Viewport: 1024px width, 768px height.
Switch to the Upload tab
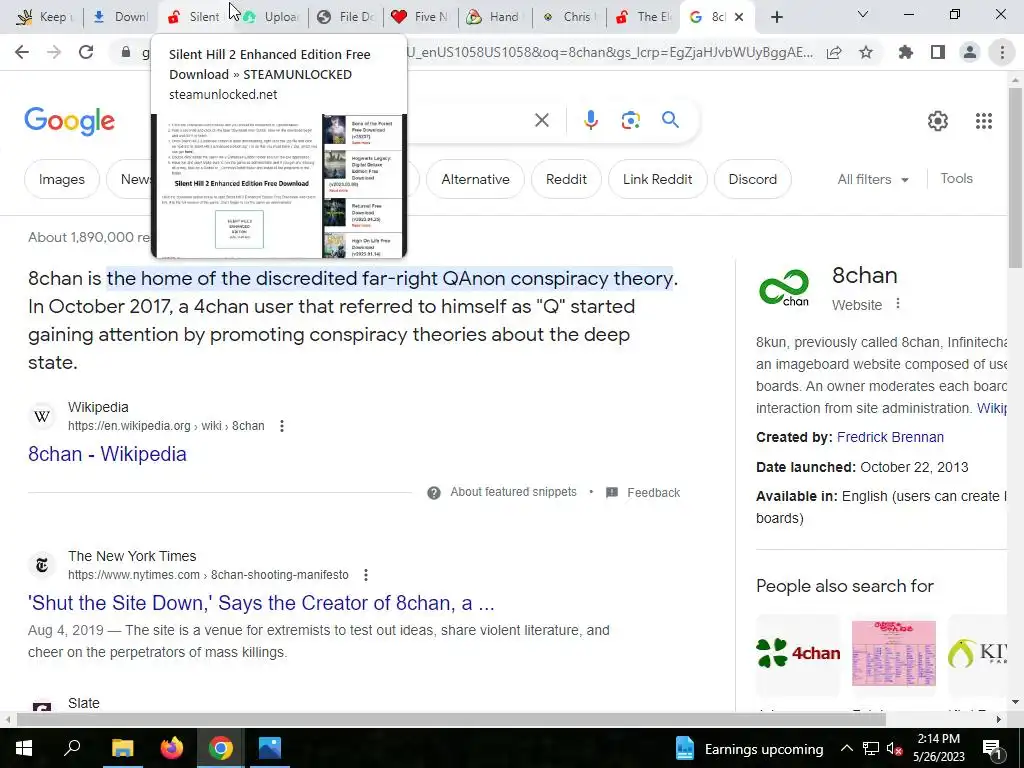click(x=270, y=17)
